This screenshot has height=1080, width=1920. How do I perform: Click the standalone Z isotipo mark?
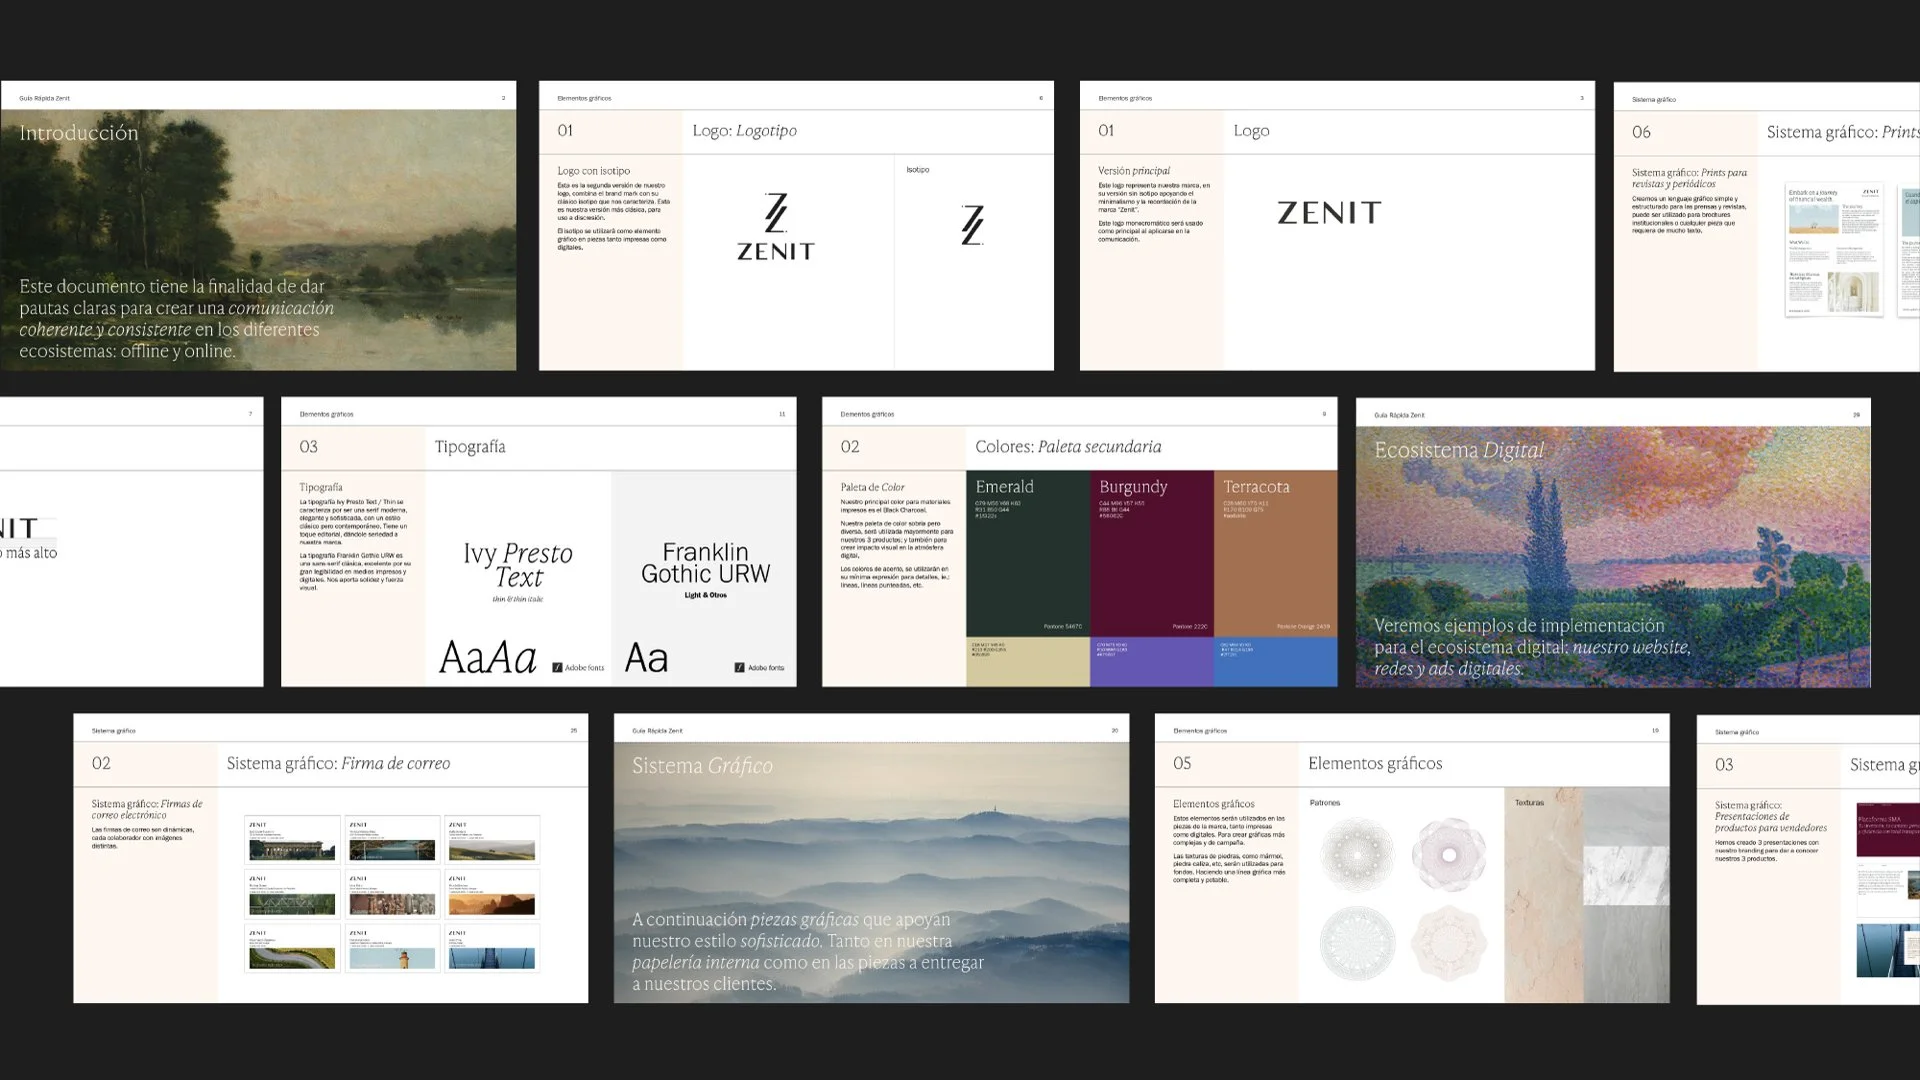(973, 224)
